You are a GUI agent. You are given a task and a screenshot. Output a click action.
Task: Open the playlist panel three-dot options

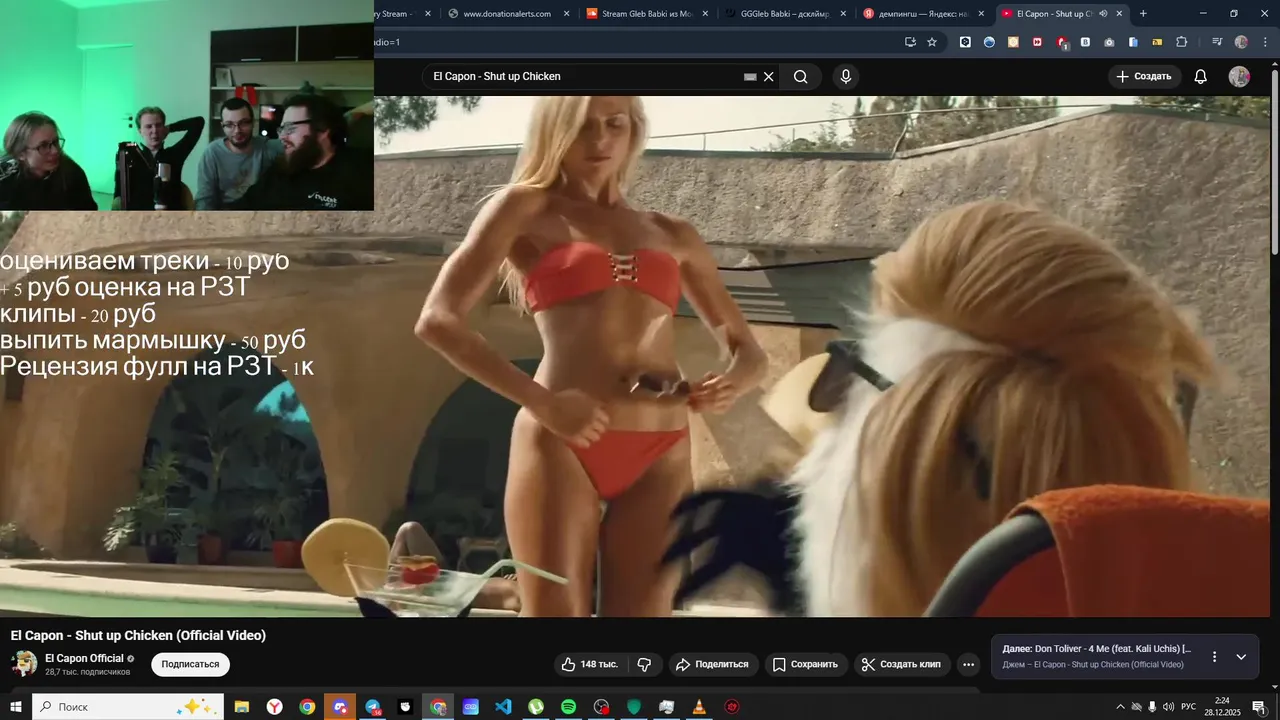[1215, 657]
